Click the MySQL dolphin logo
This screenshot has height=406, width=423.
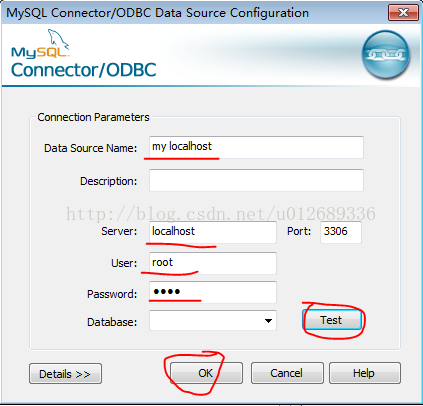[40, 44]
